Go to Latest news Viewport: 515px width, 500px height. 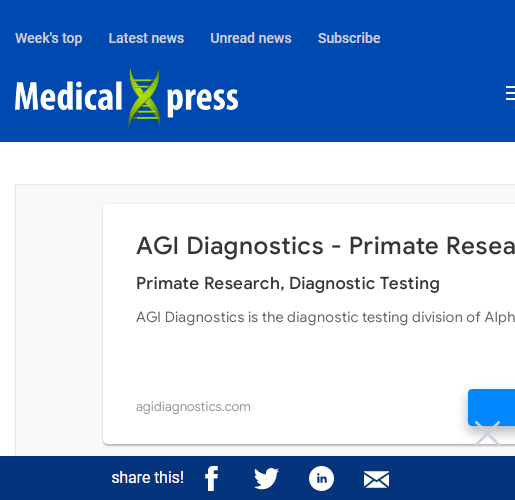point(146,38)
